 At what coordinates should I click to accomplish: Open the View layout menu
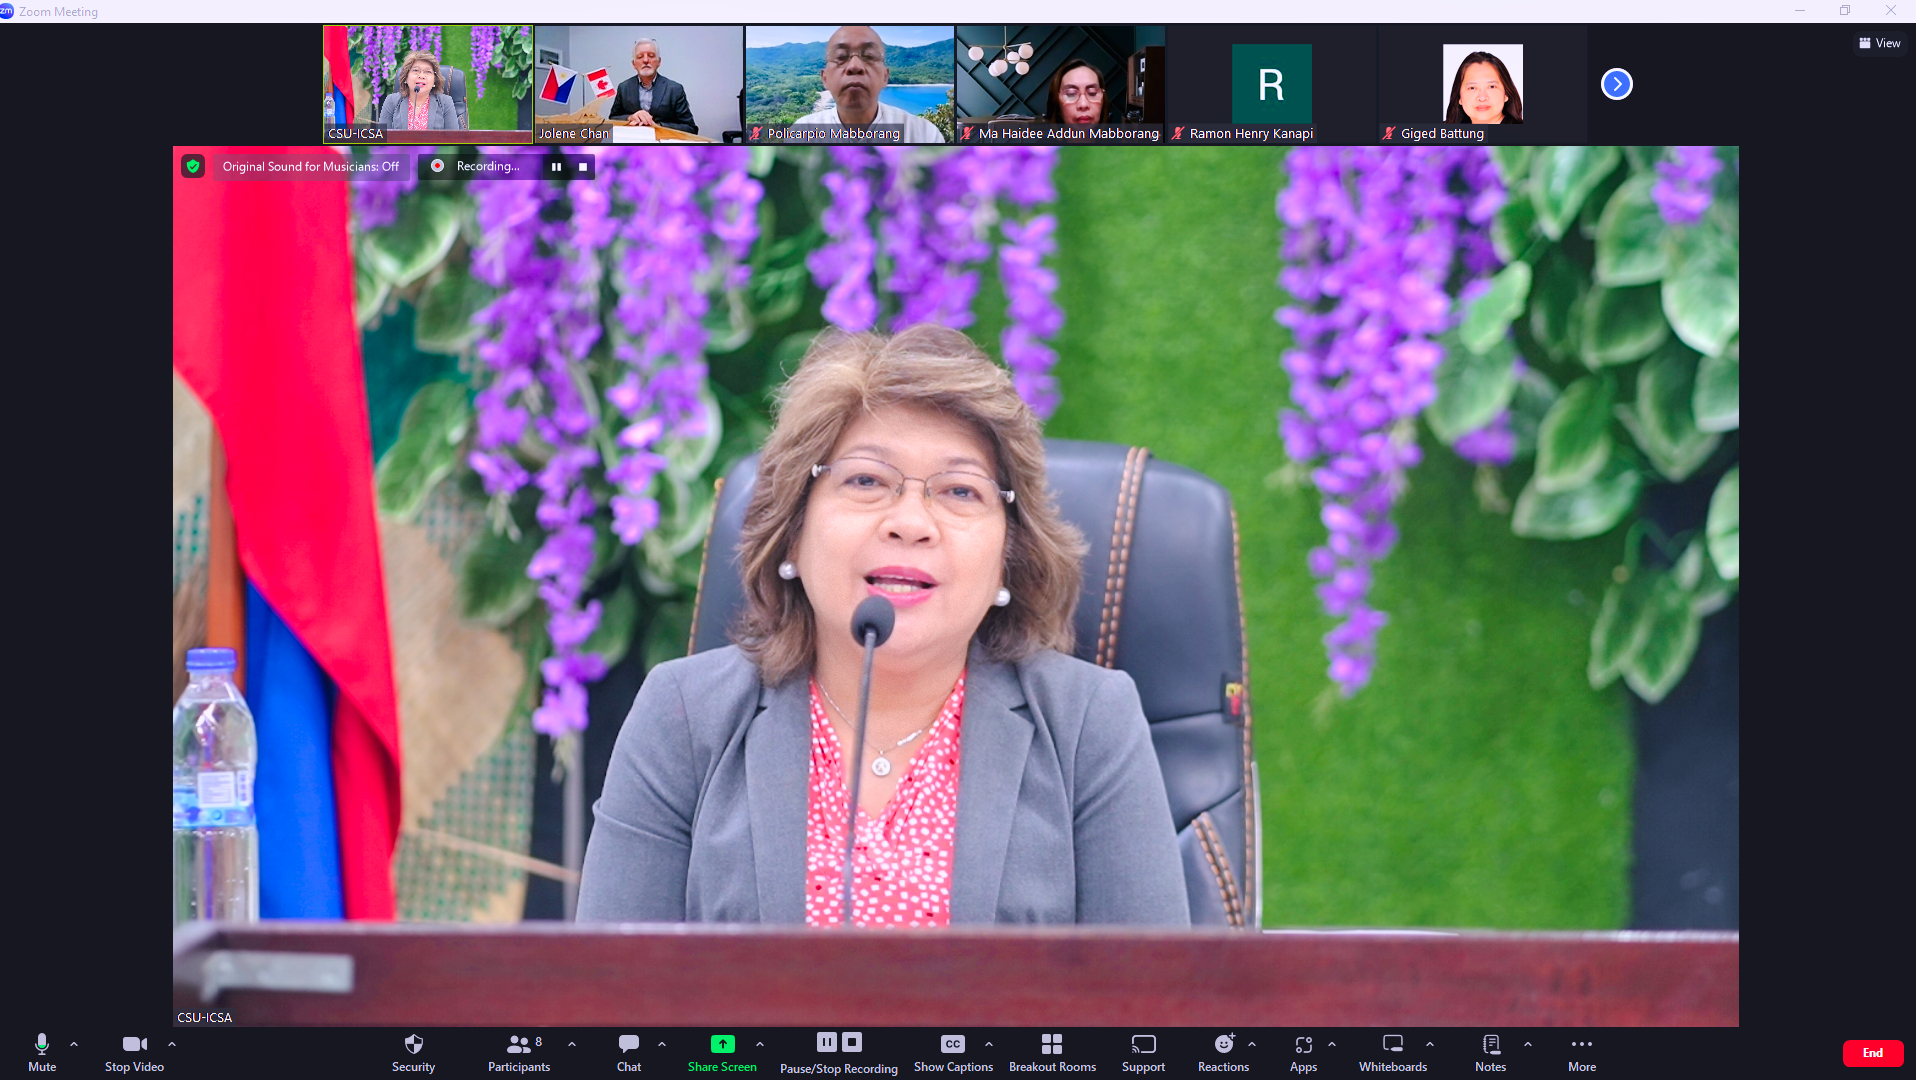tap(1879, 43)
